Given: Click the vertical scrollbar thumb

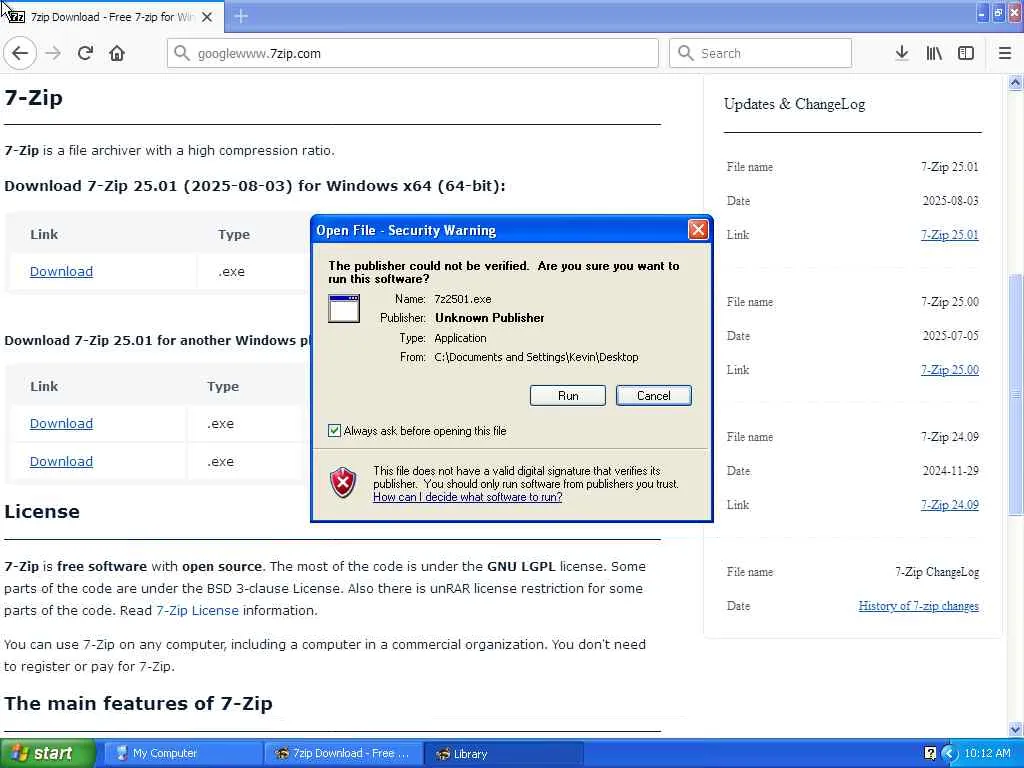Looking at the screenshot, I should [1016, 394].
